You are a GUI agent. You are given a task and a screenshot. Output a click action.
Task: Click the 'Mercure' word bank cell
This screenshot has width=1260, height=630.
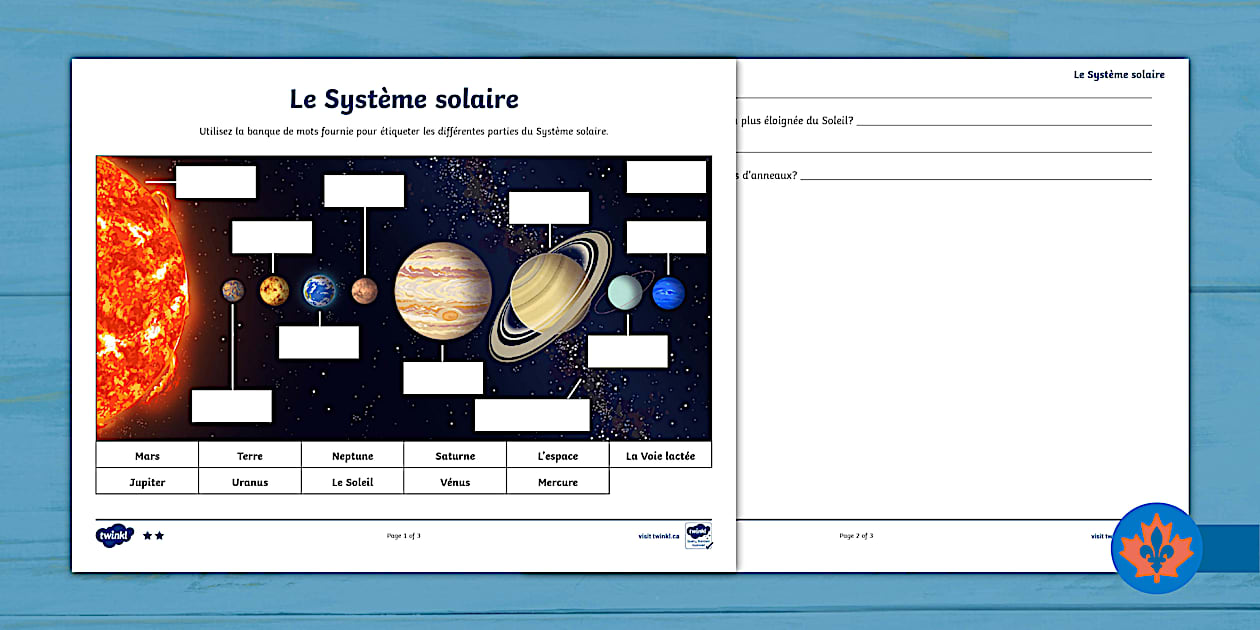557,482
